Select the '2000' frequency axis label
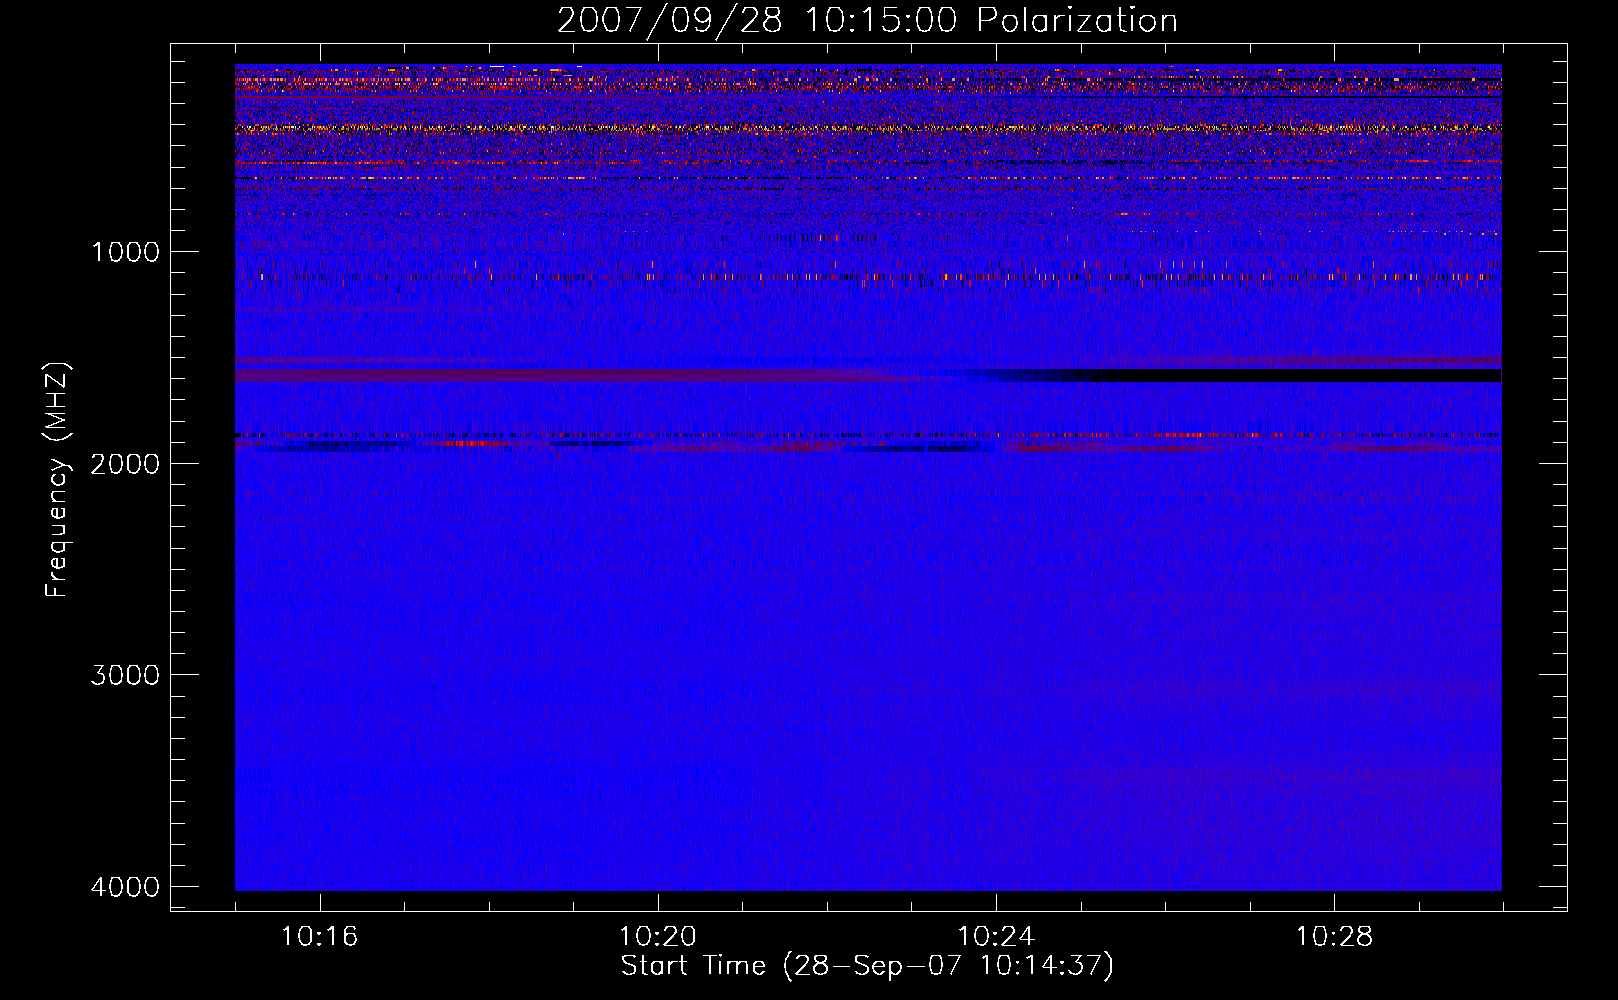 125,464
